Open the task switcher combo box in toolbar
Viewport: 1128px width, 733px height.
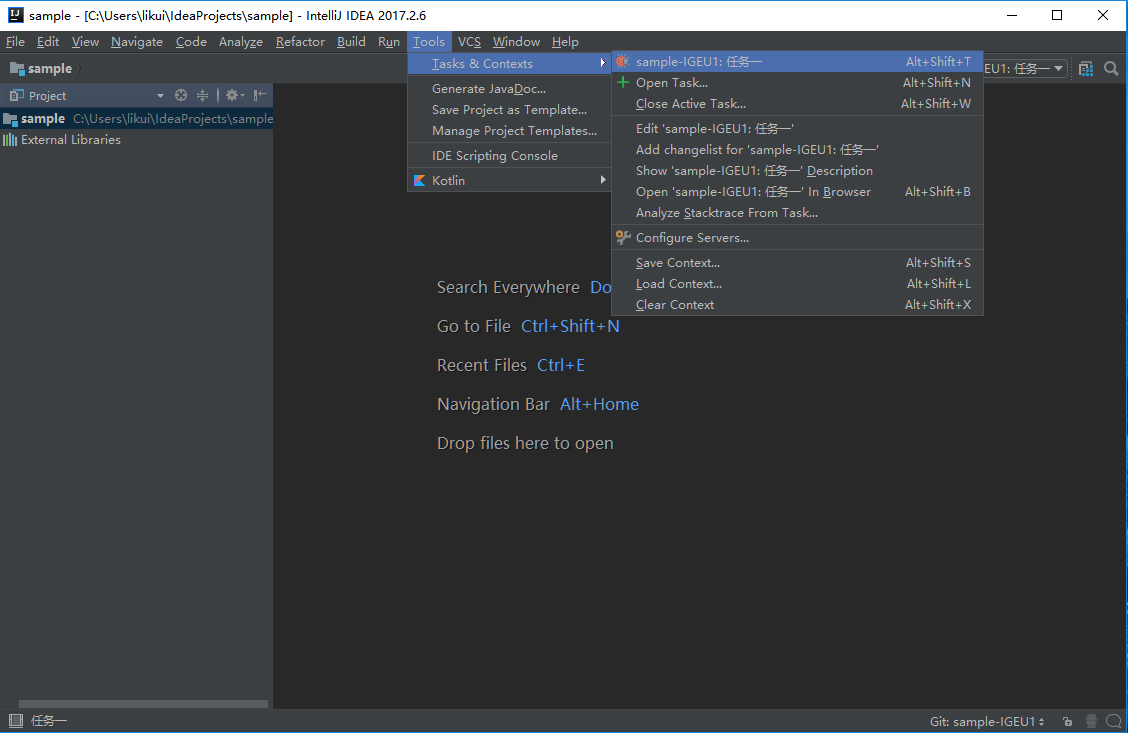(1025, 68)
